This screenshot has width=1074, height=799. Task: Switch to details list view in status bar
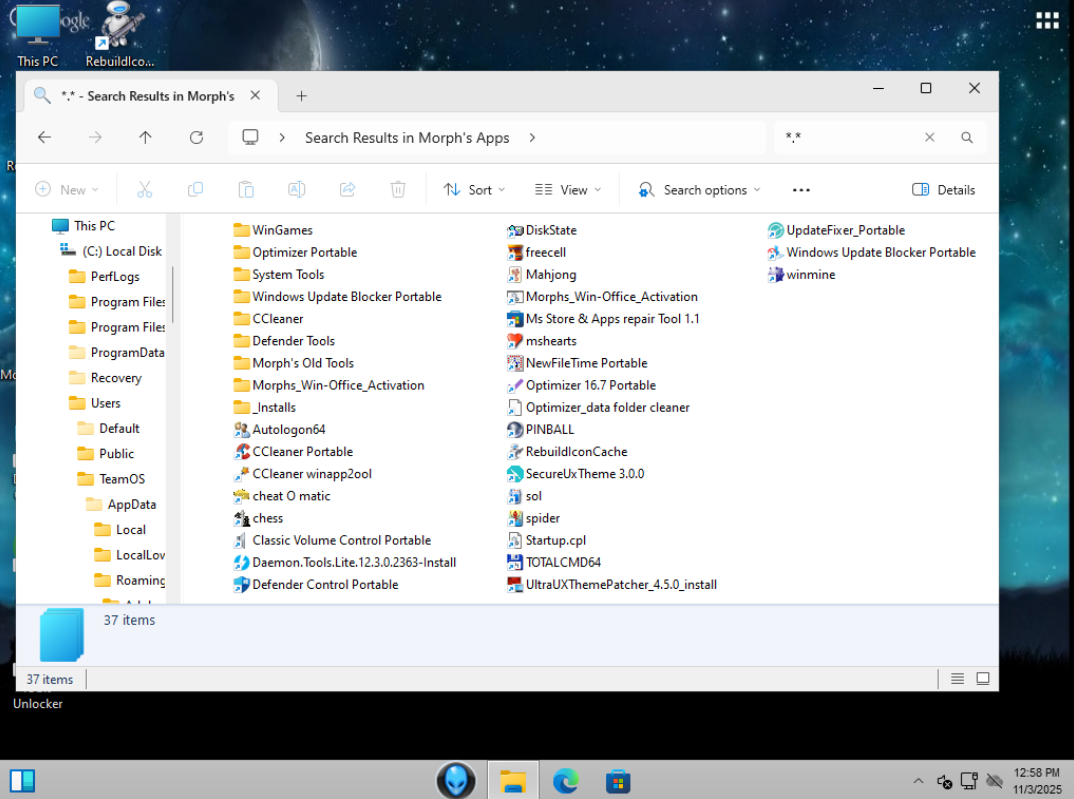(x=957, y=679)
